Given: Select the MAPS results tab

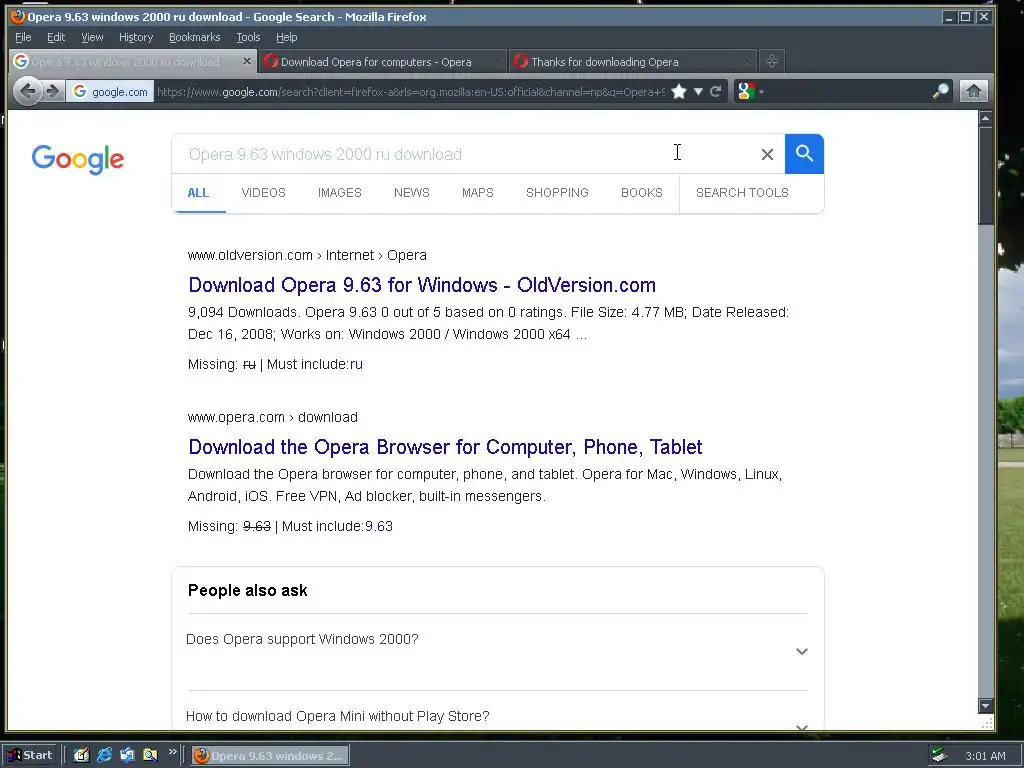Looking at the screenshot, I should coord(477,193).
